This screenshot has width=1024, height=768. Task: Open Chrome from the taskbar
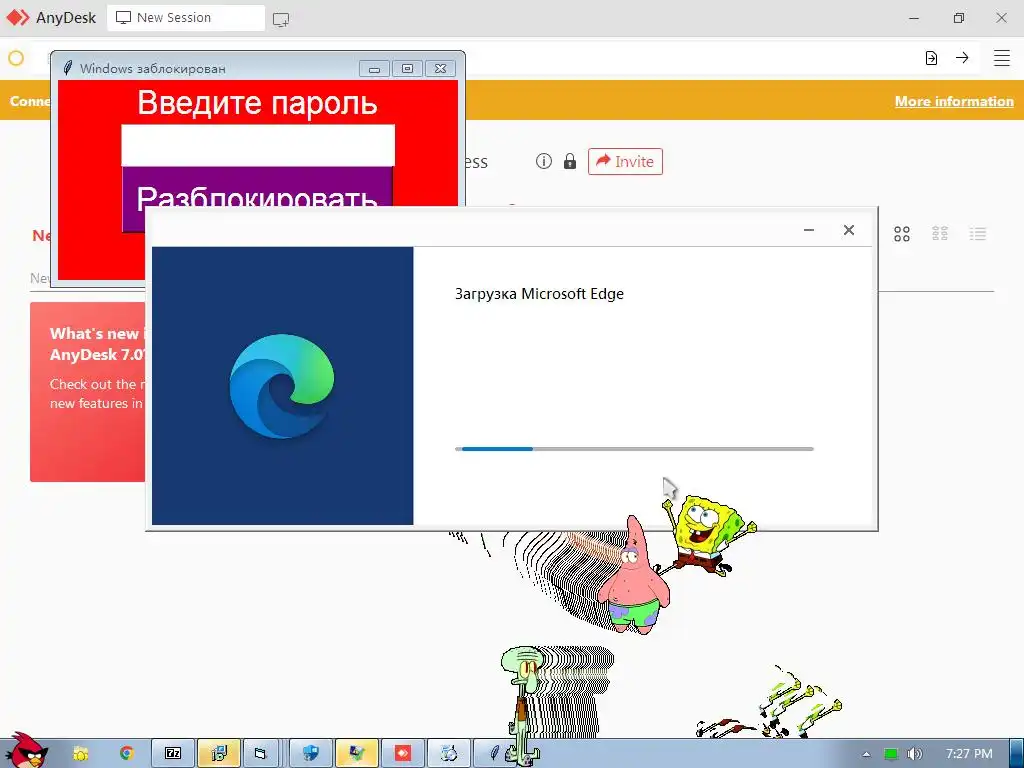pos(127,754)
